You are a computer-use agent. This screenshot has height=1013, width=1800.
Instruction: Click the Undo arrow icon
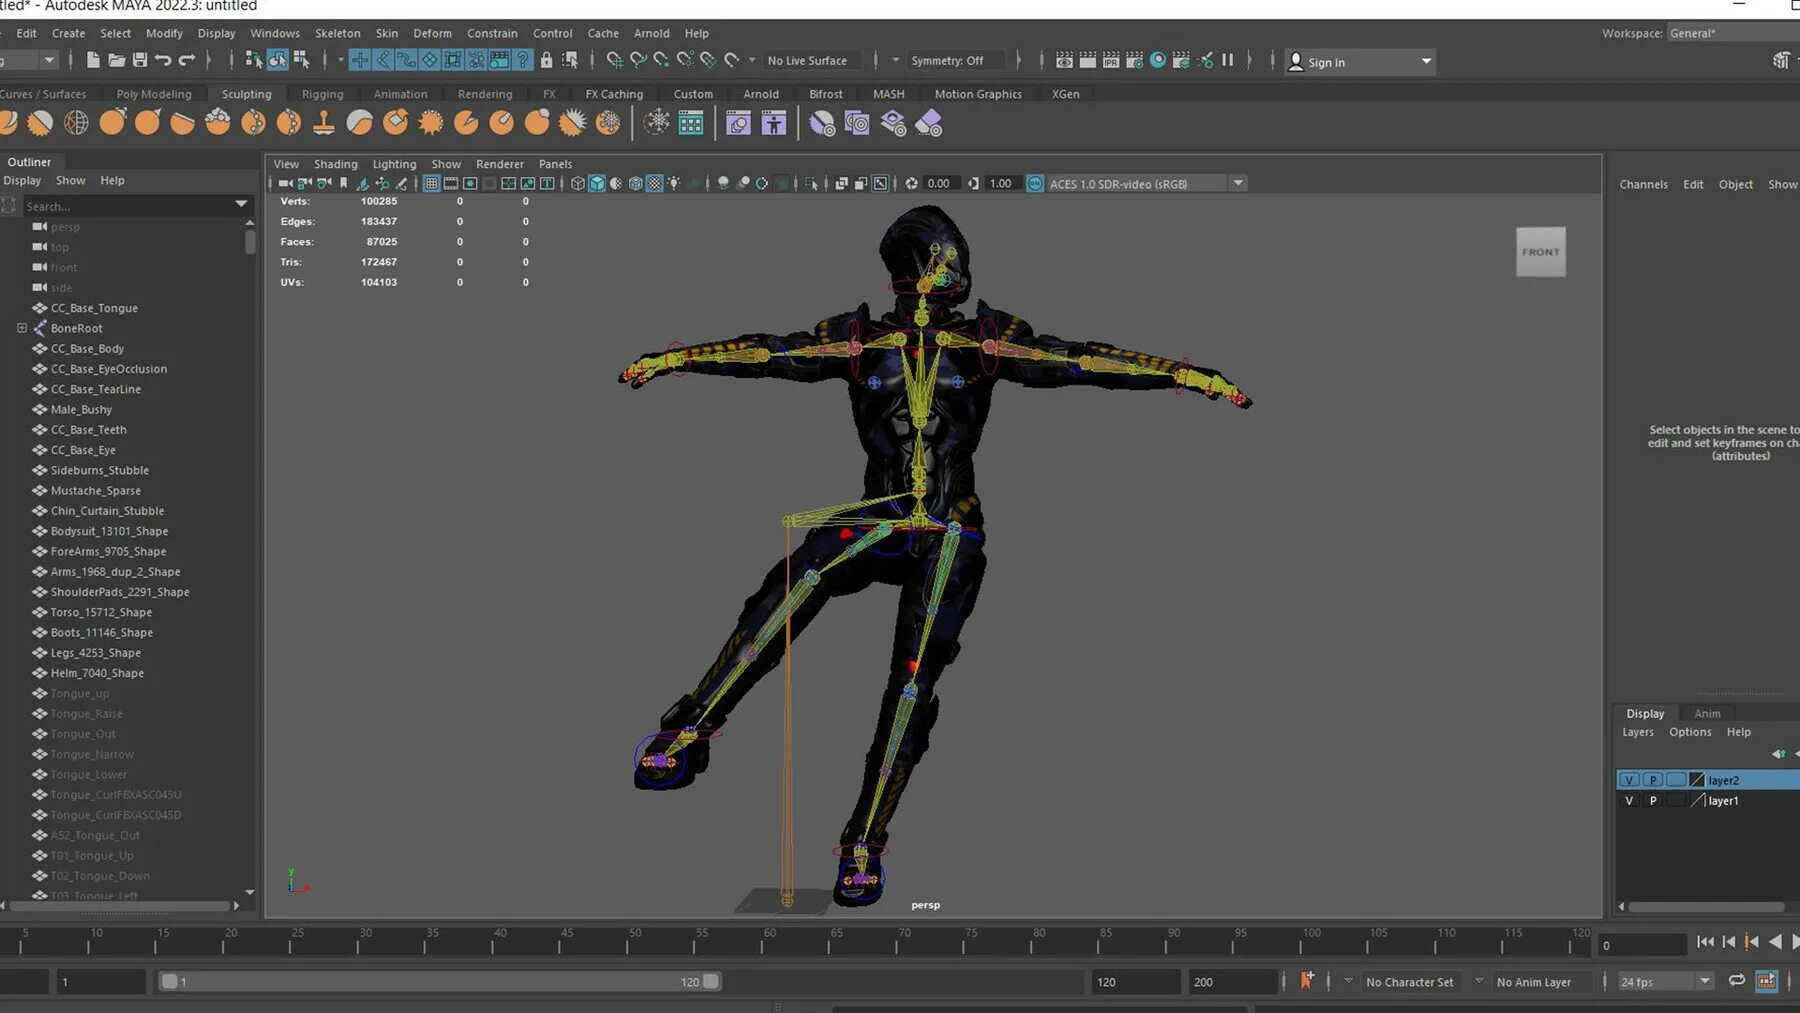[163, 61]
